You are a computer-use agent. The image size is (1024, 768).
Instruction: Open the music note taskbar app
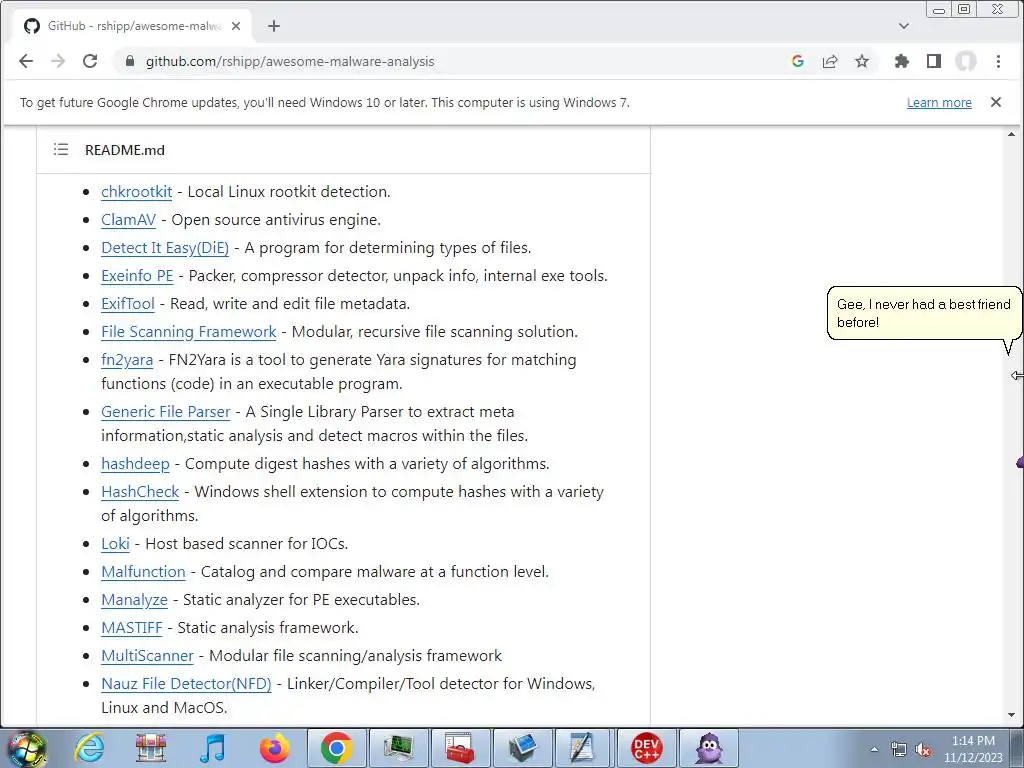pos(212,748)
